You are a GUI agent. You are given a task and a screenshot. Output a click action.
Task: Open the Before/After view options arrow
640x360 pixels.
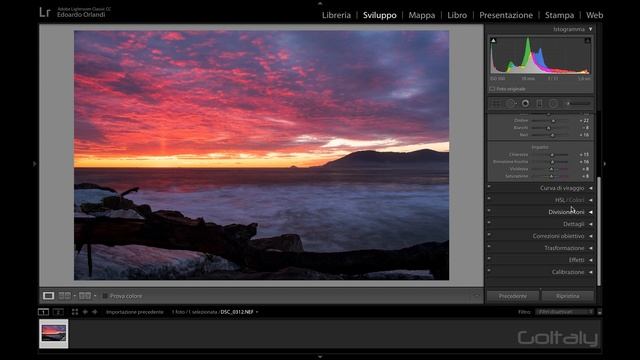[x=75, y=296]
